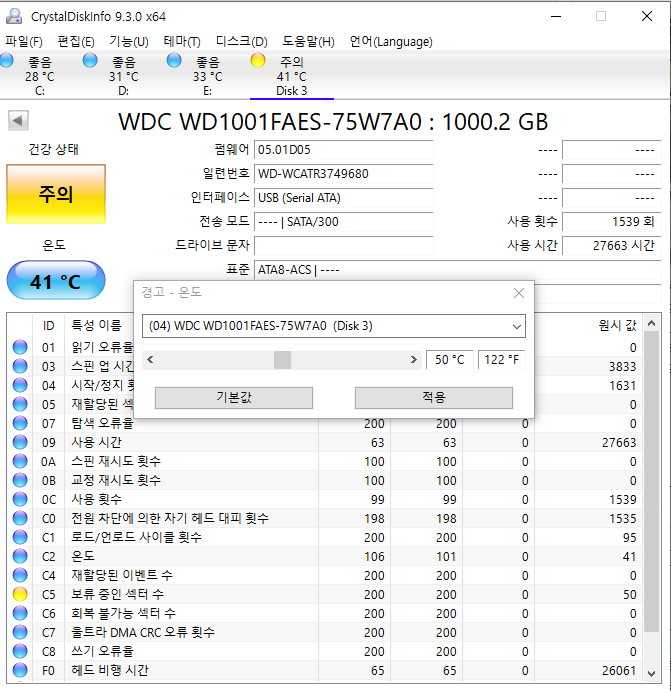Click status orb of attribute F0 row

pyautogui.click(x=20, y=670)
